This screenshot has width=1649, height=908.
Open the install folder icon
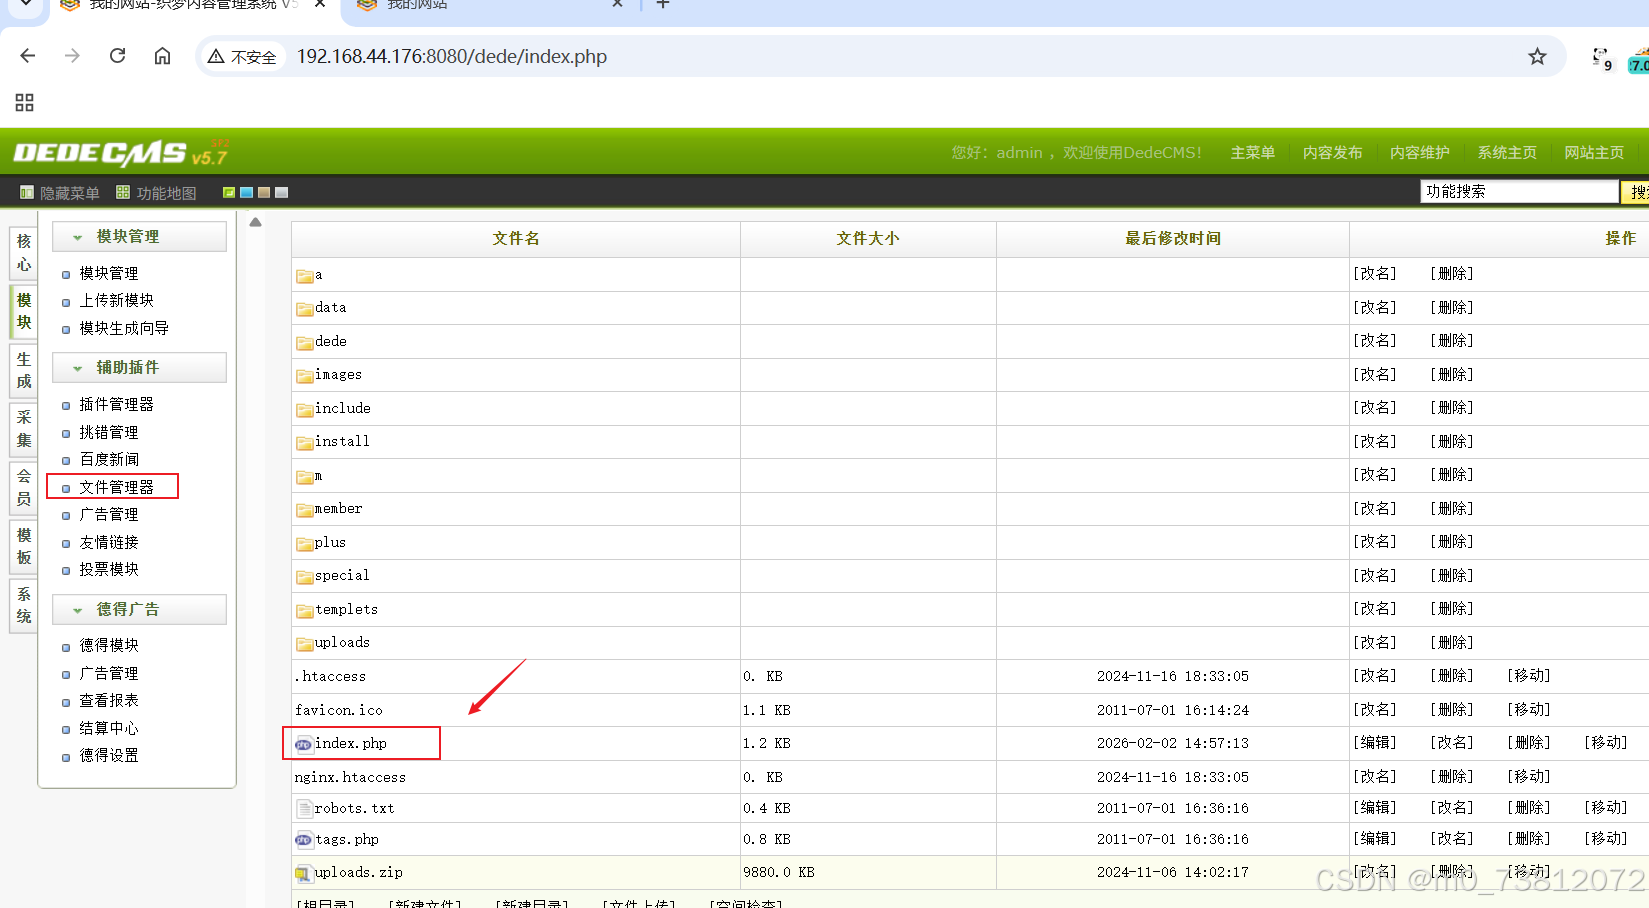(304, 443)
